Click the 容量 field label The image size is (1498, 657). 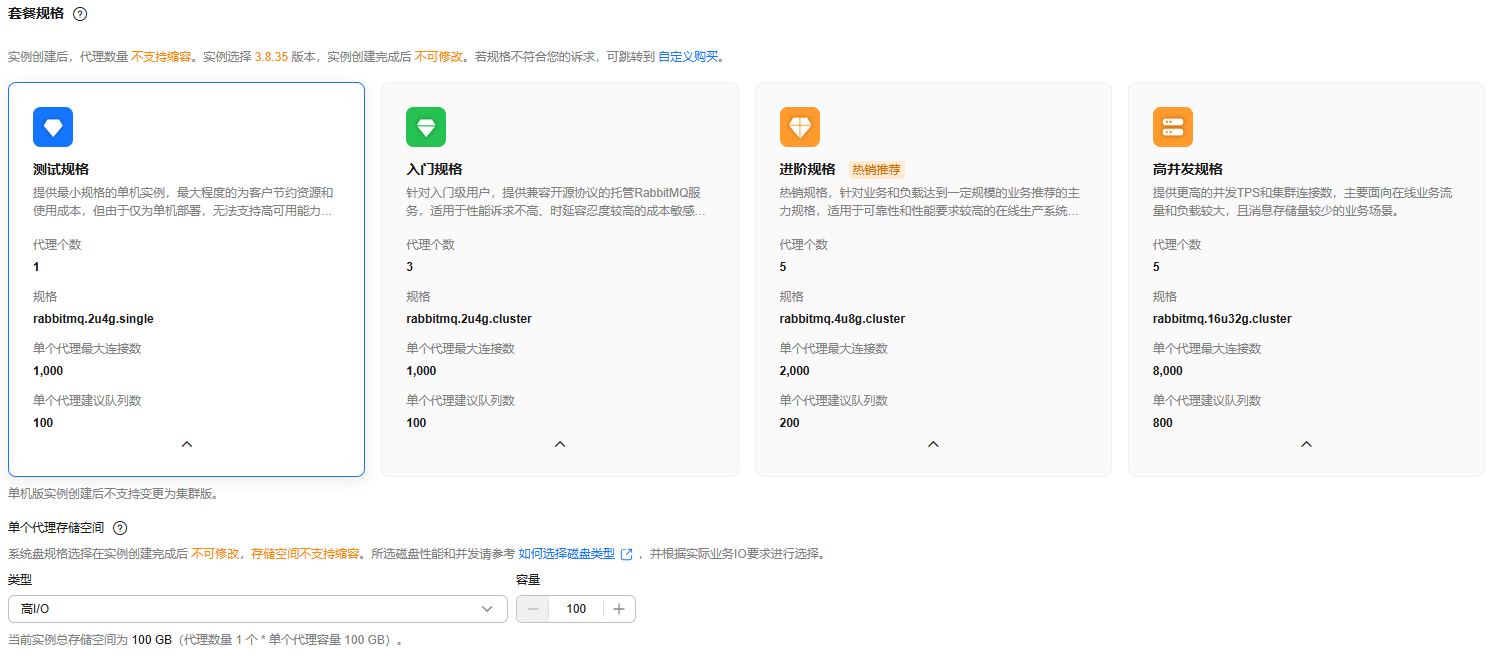(x=528, y=580)
